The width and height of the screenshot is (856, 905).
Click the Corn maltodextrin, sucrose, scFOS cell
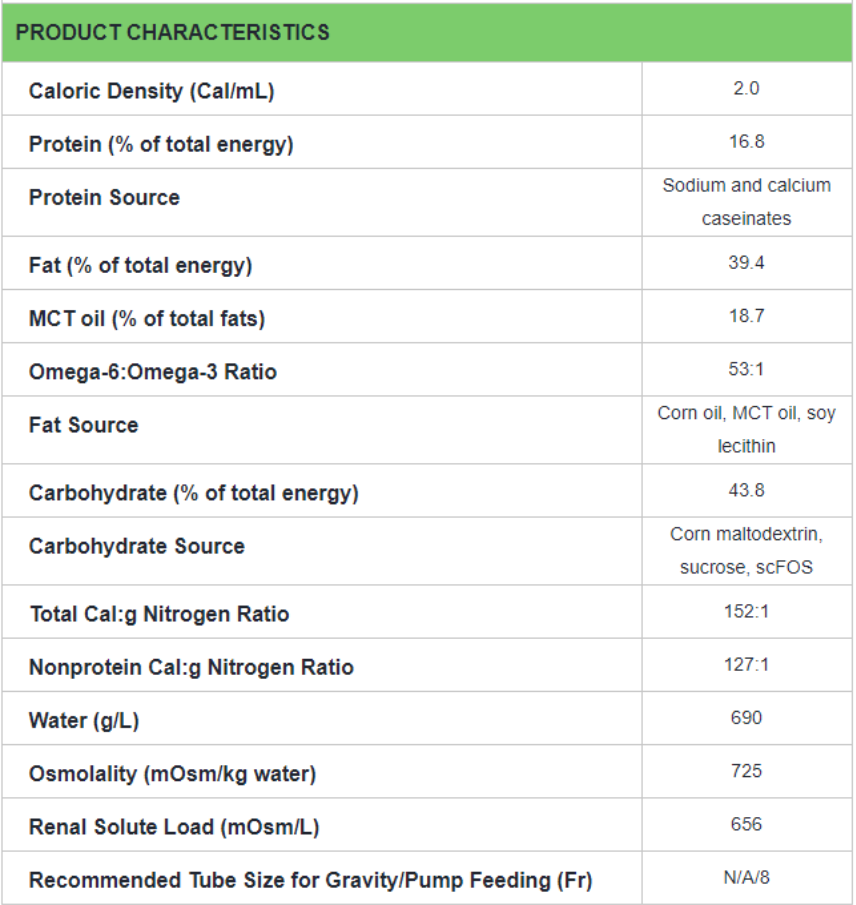pos(746,551)
